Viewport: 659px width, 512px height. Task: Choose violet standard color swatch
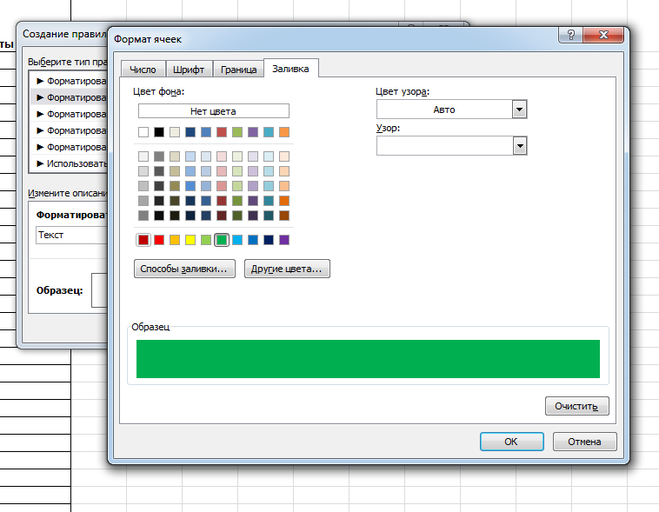284,240
